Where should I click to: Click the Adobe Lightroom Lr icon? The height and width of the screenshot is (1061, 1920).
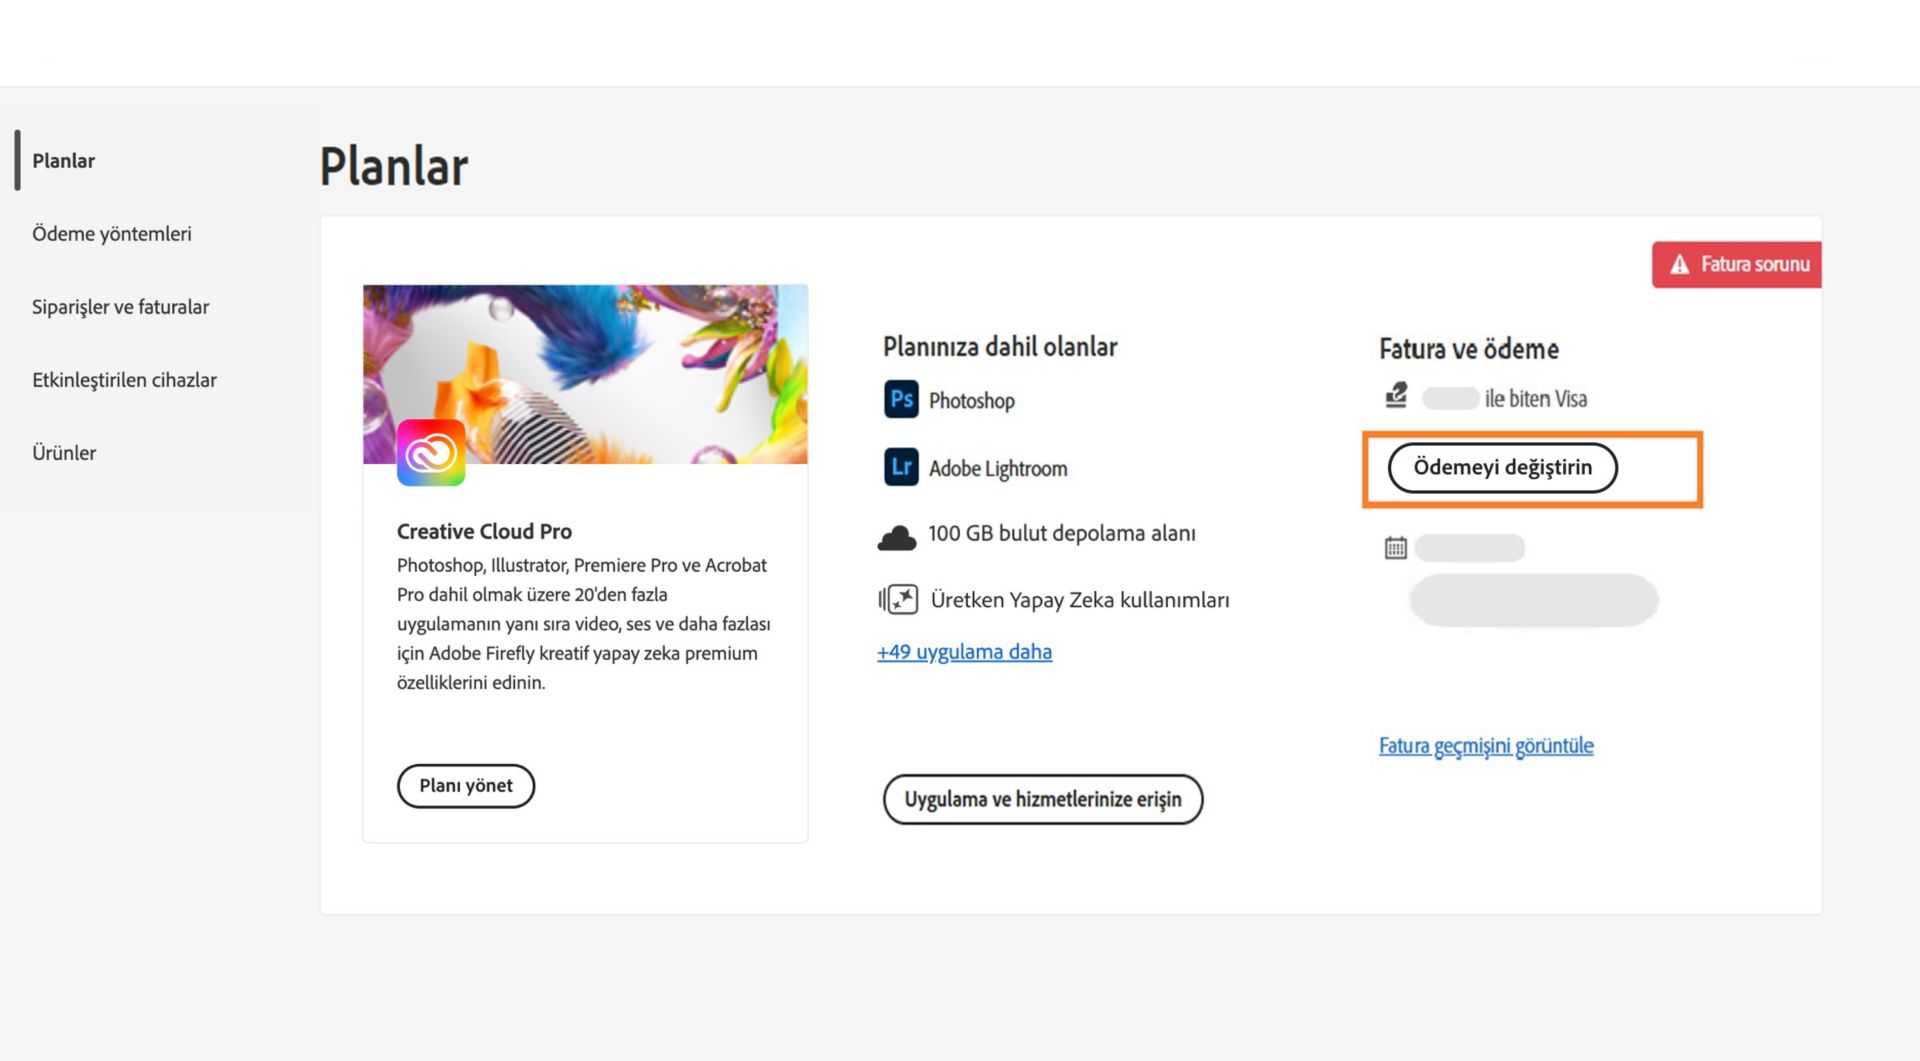tap(901, 467)
